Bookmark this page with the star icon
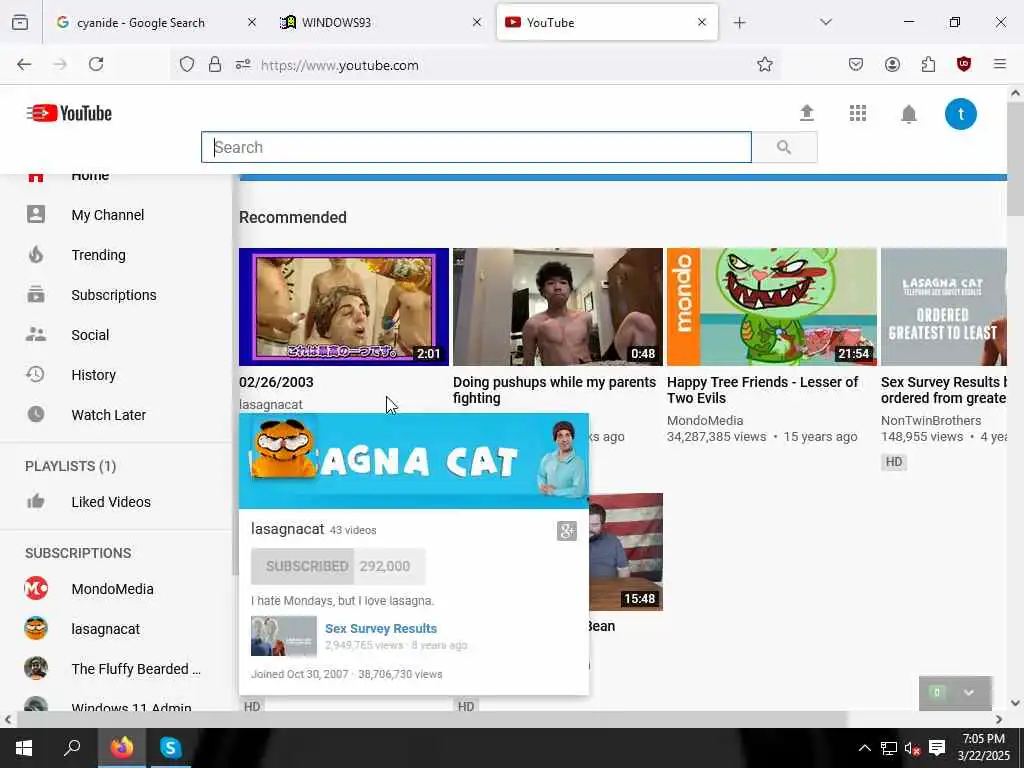This screenshot has height=768, width=1024. (x=765, y=64)
